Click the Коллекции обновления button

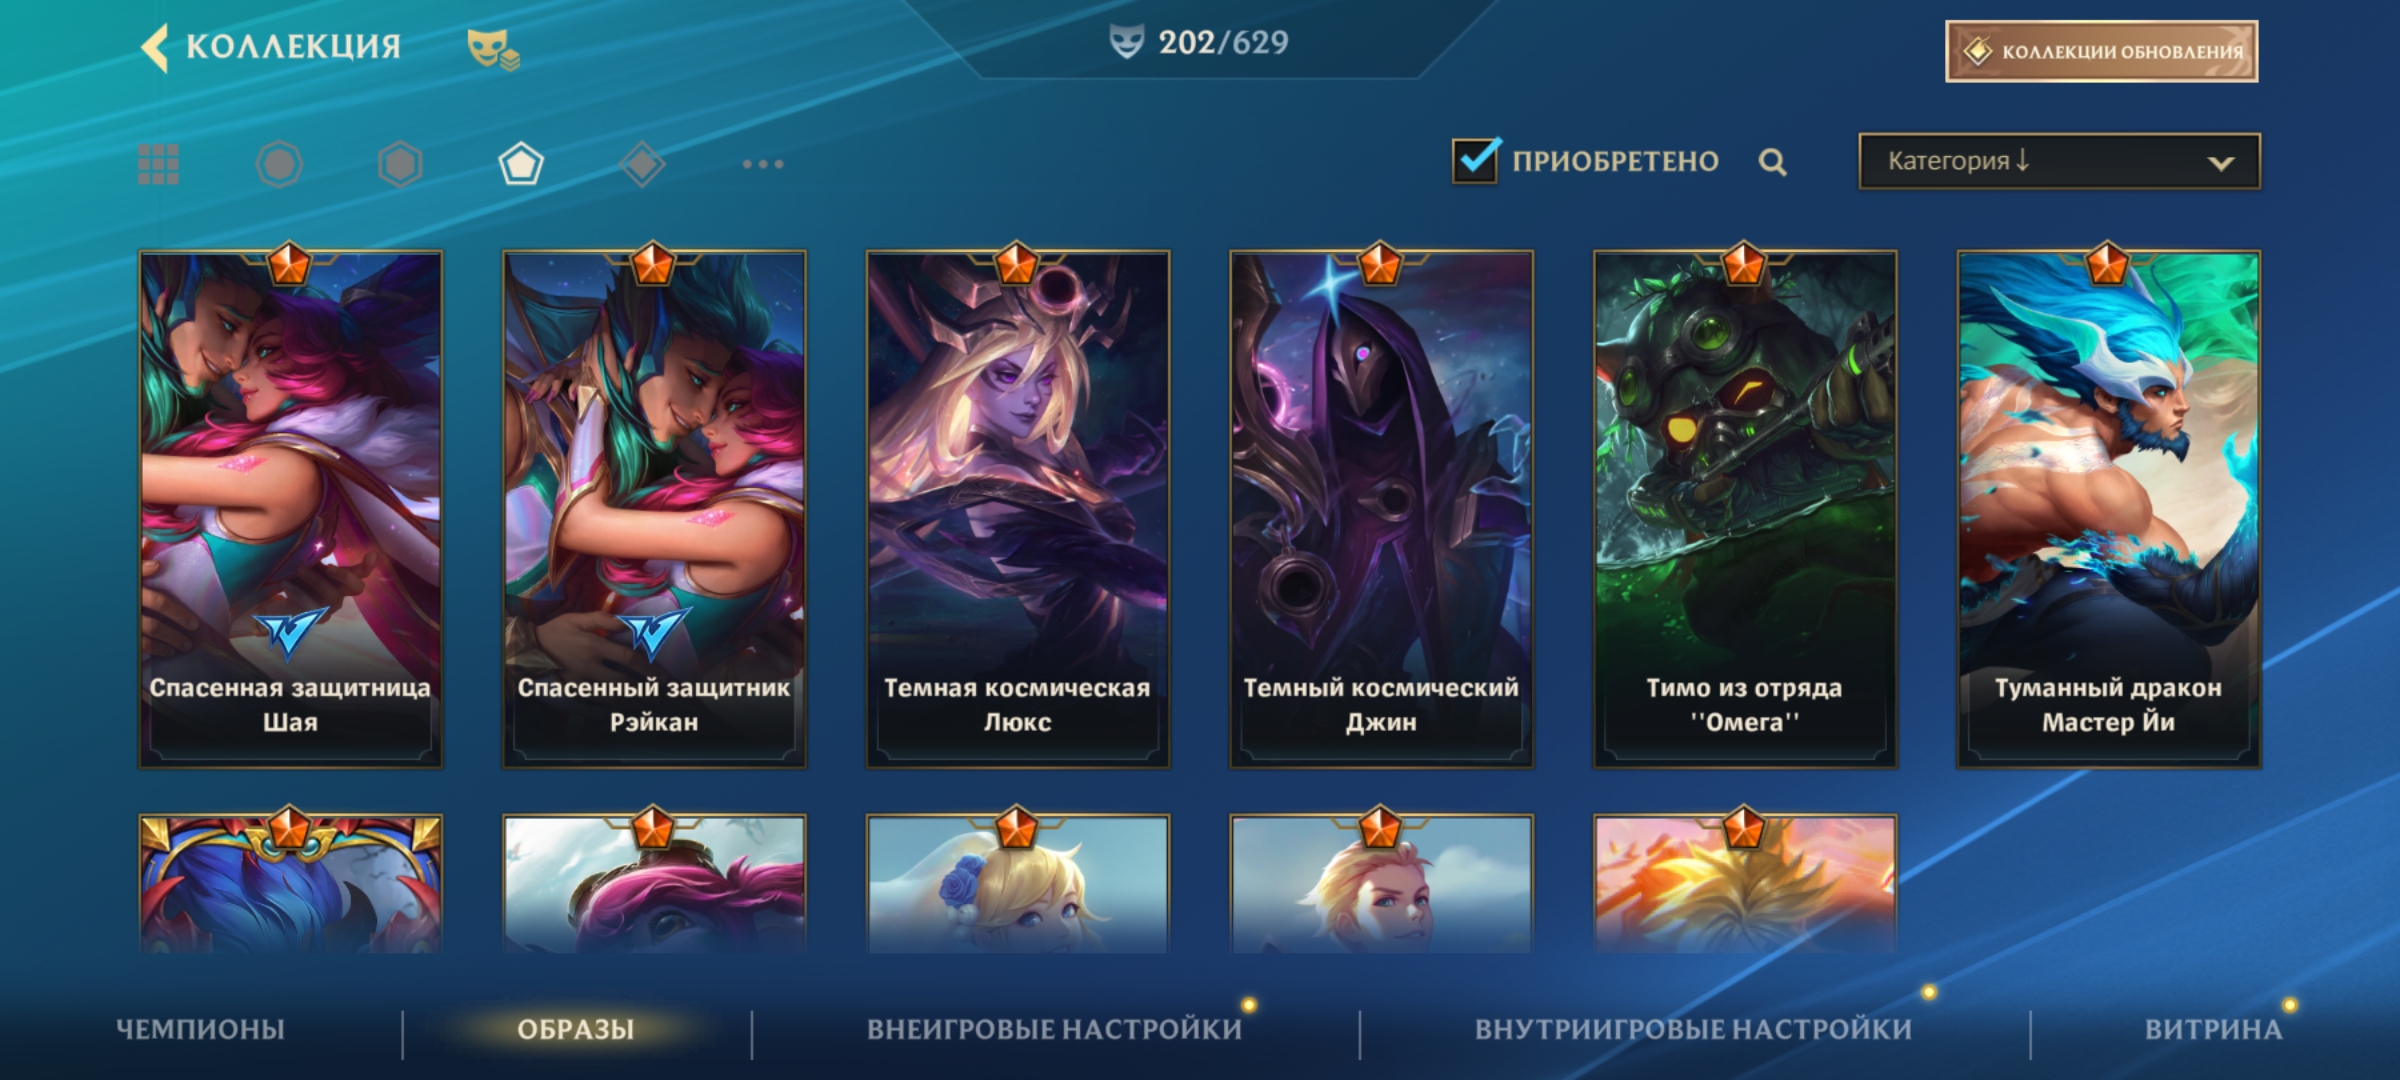(x=2102, y=51)
